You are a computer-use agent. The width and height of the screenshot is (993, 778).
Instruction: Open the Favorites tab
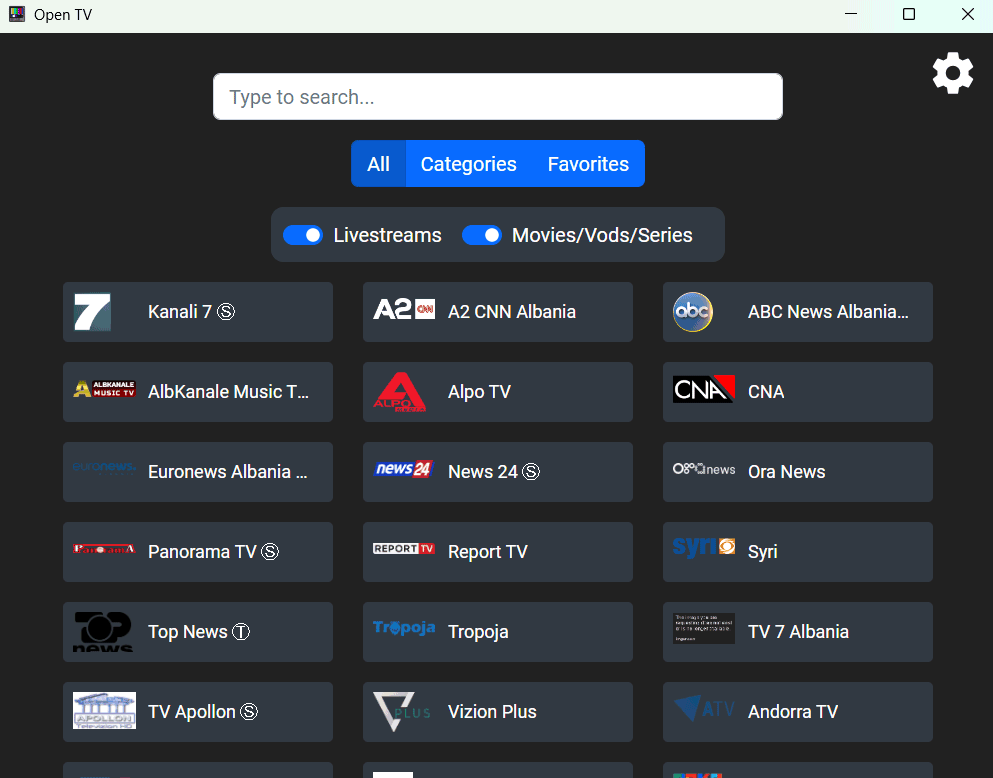pos(588,164)
